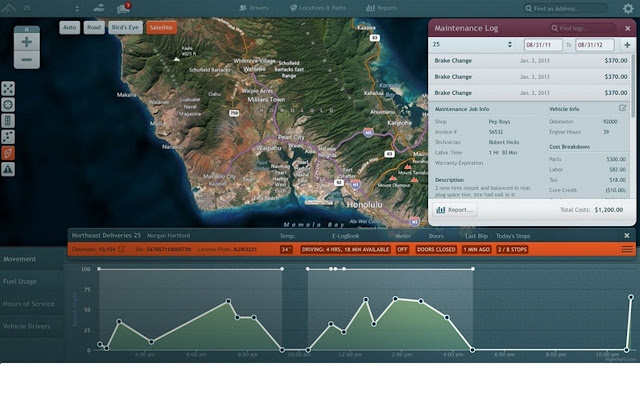This screenshot has width=640, height=400.
Task: Switch map to Satellite view
Action: (160, 28)
